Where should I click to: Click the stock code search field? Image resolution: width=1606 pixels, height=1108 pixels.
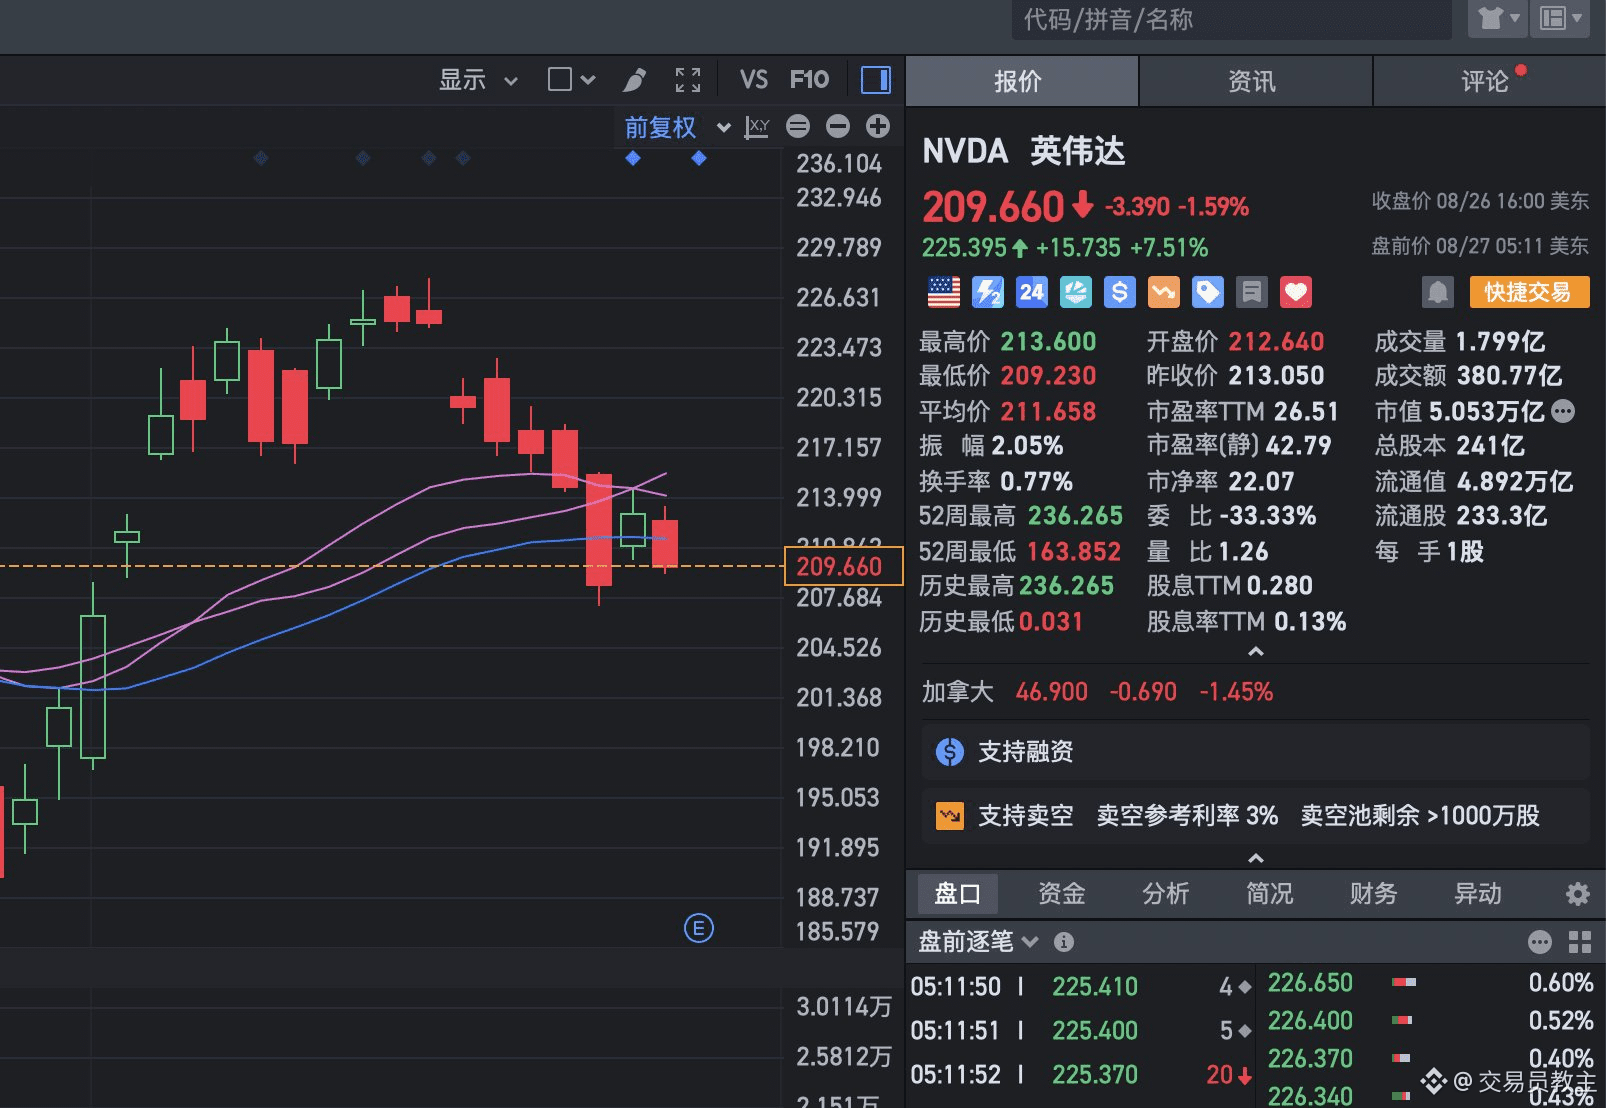[1232, 19]
